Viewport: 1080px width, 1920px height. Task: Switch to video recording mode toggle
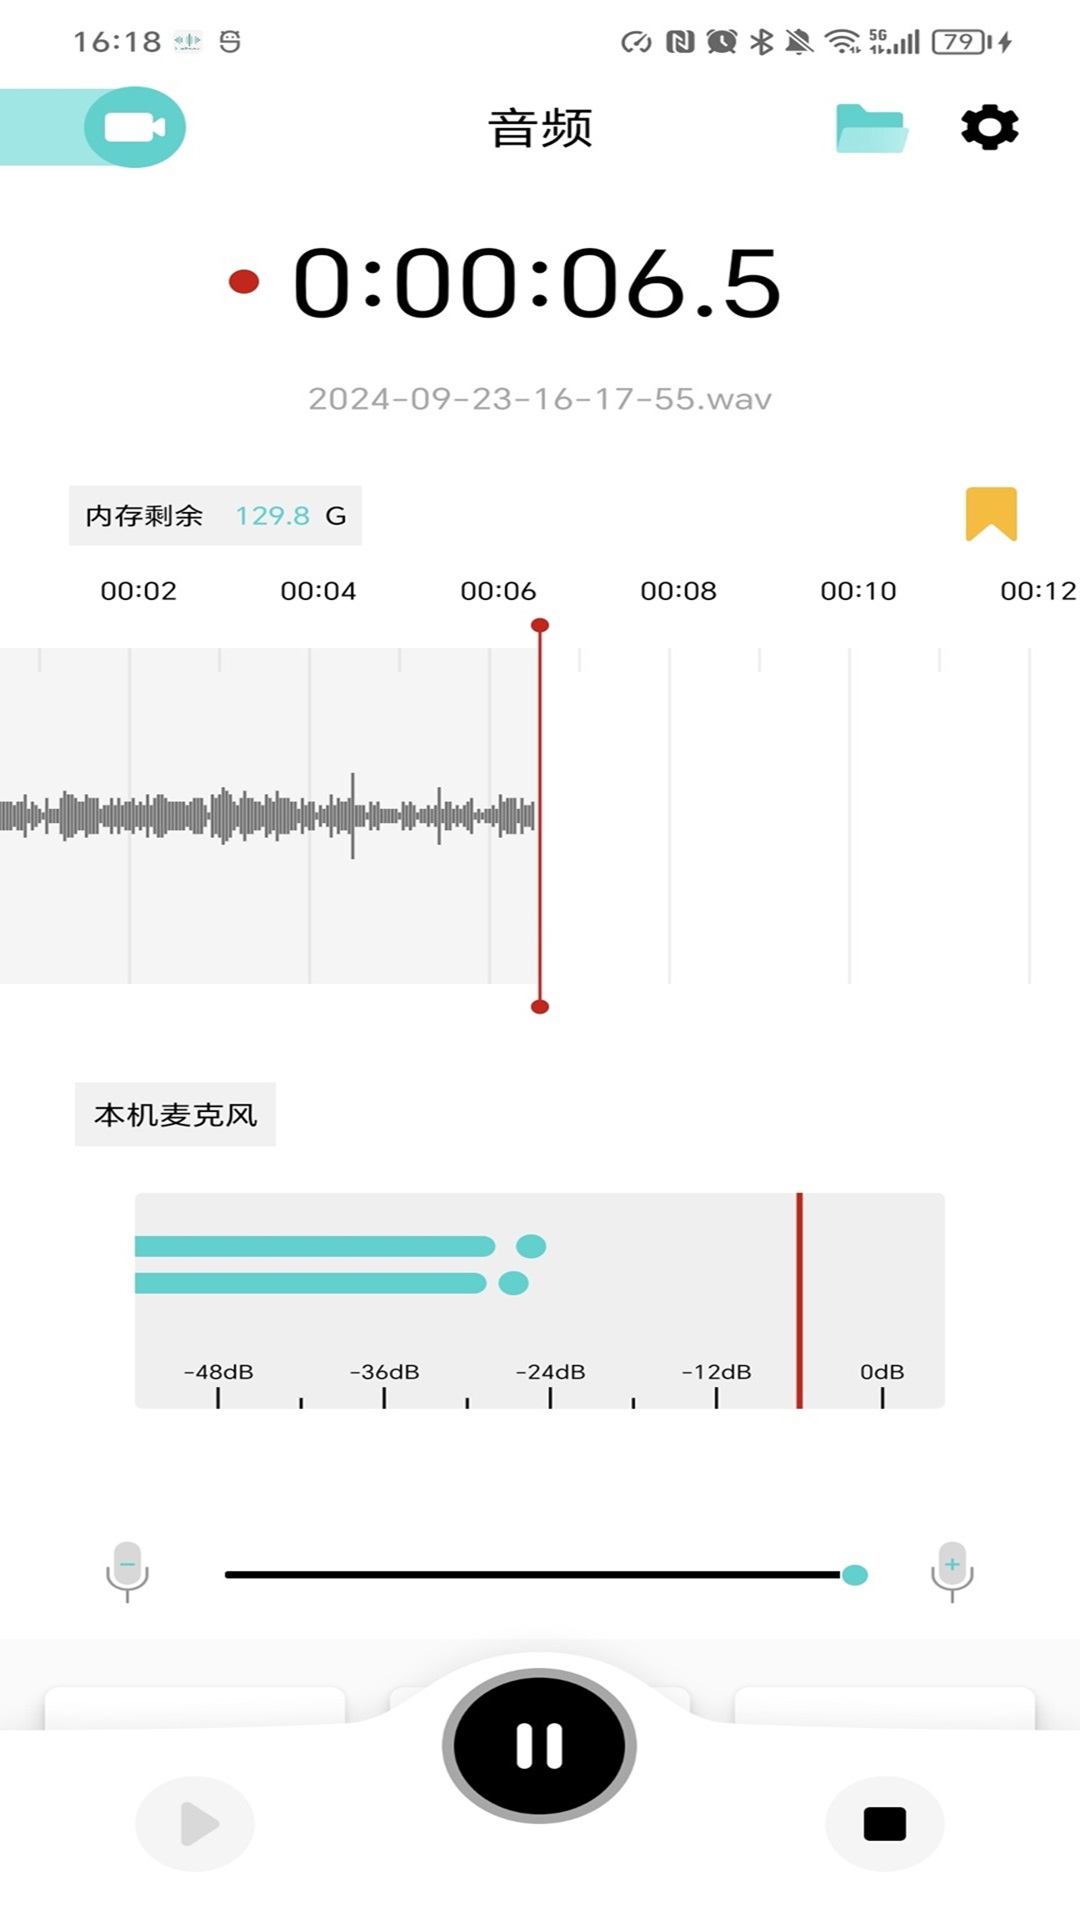click(x=134, y=127)
